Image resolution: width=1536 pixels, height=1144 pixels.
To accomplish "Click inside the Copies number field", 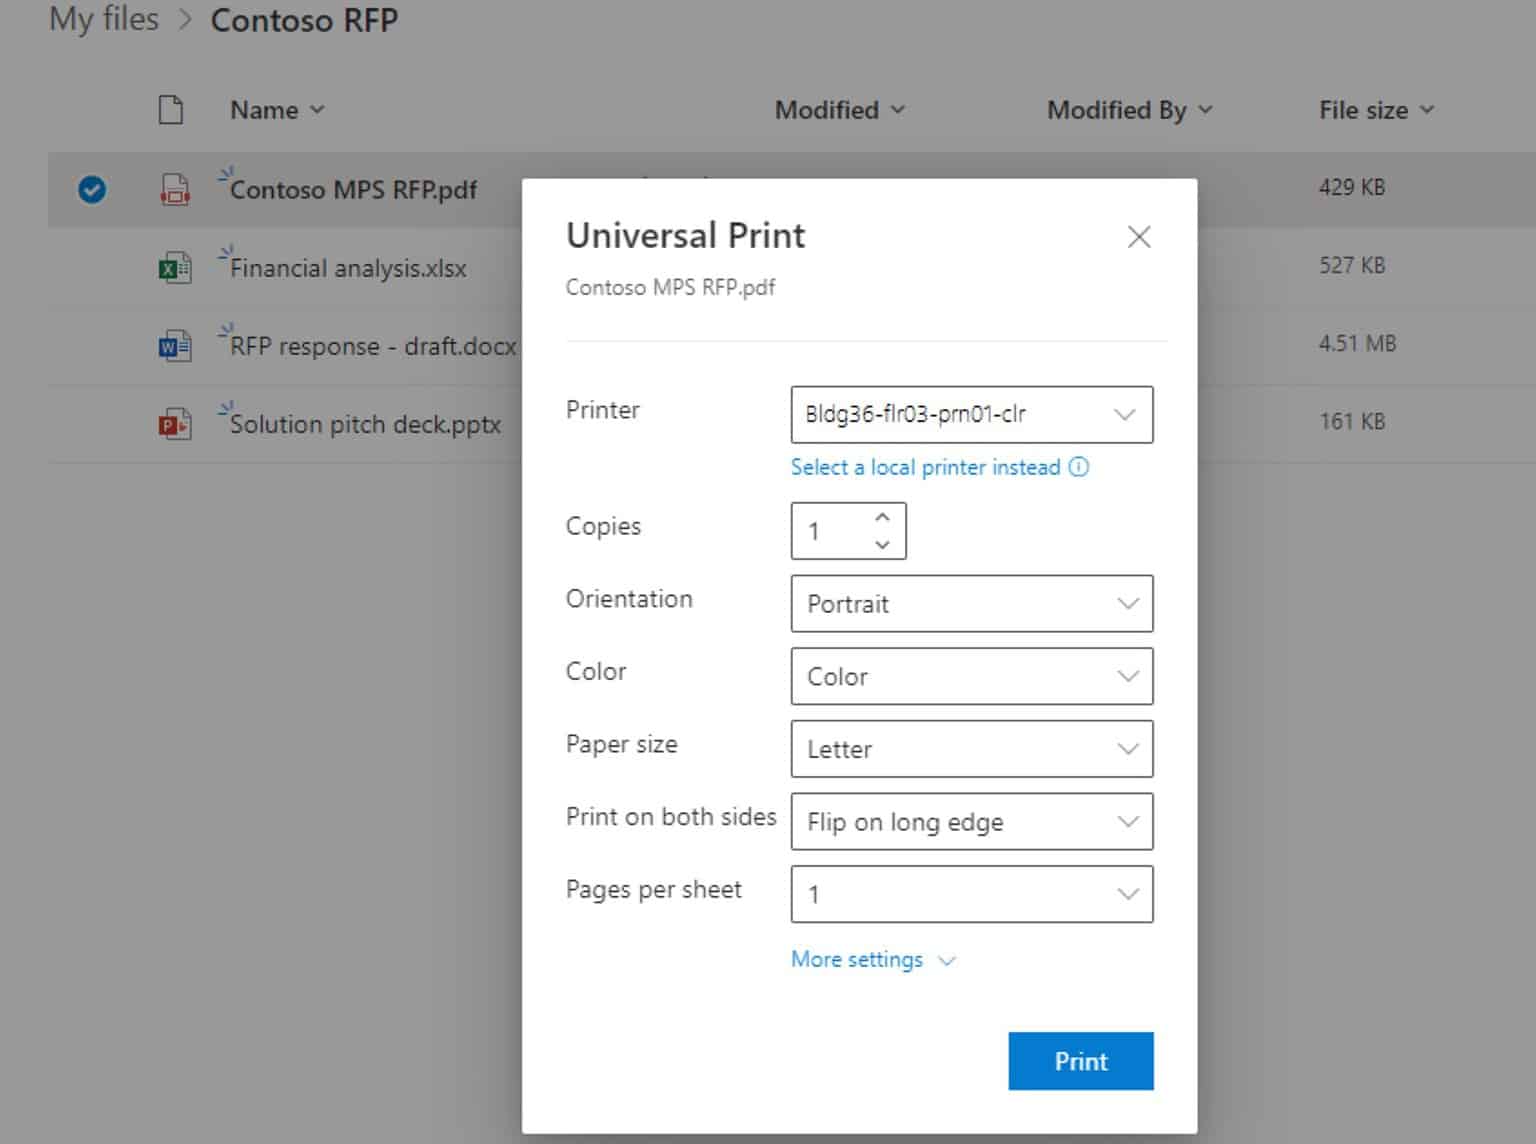I will click(x=830, y=531).
